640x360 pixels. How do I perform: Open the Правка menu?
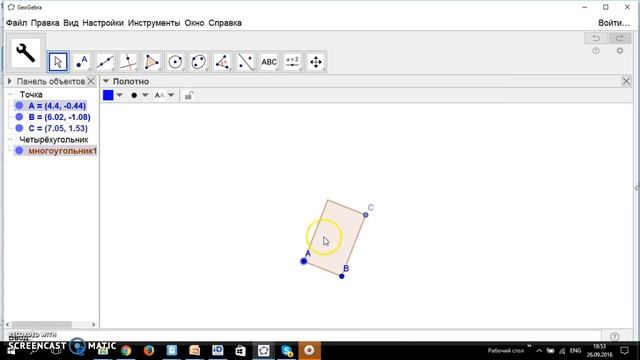tap(45, 23)
